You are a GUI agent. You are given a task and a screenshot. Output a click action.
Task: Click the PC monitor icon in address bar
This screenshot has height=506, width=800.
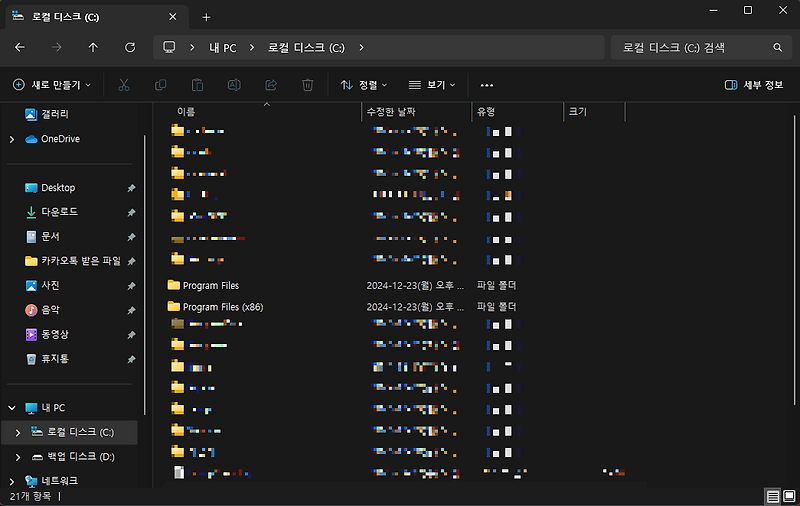169,47
